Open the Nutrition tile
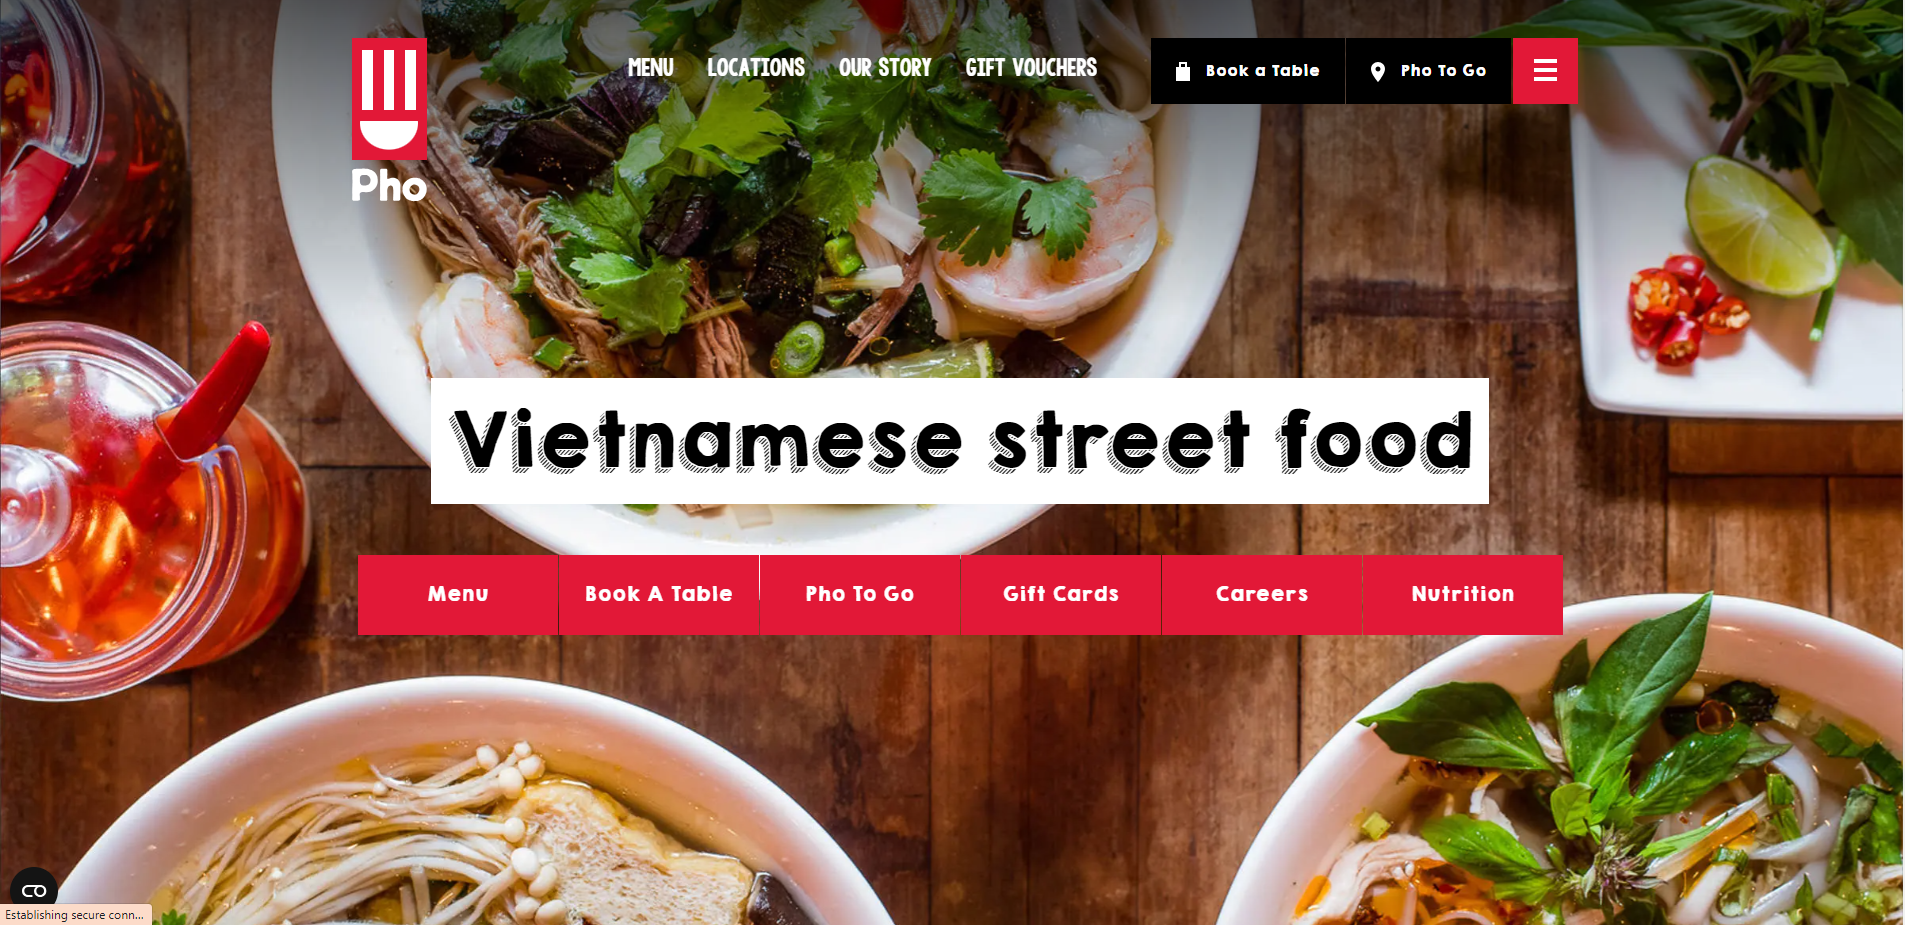 (x=1463, y=595)
